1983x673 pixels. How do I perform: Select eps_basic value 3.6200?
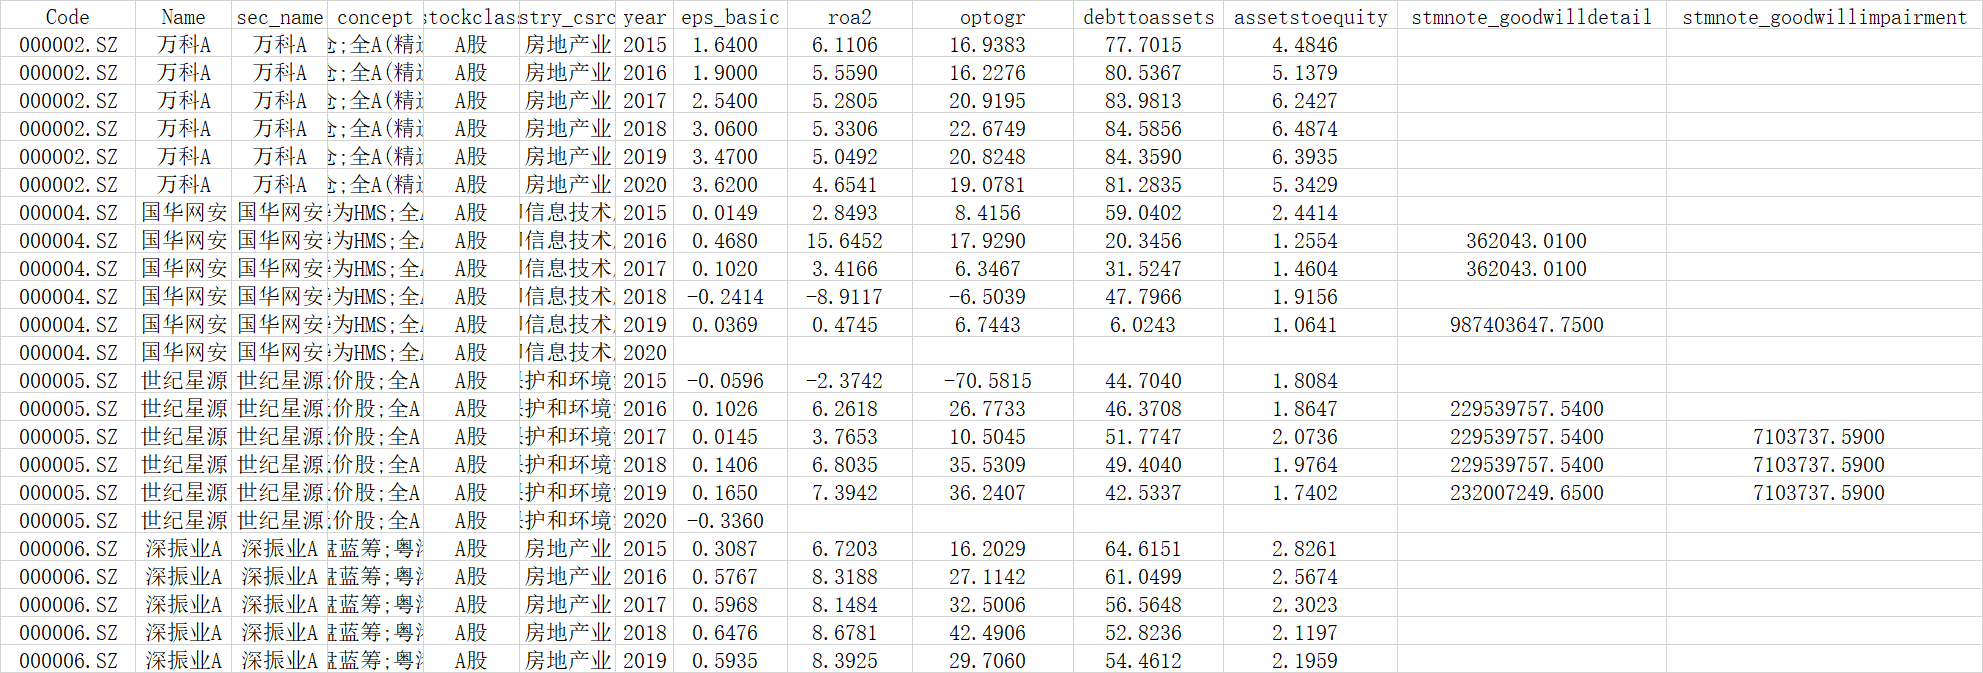point(725,185)
